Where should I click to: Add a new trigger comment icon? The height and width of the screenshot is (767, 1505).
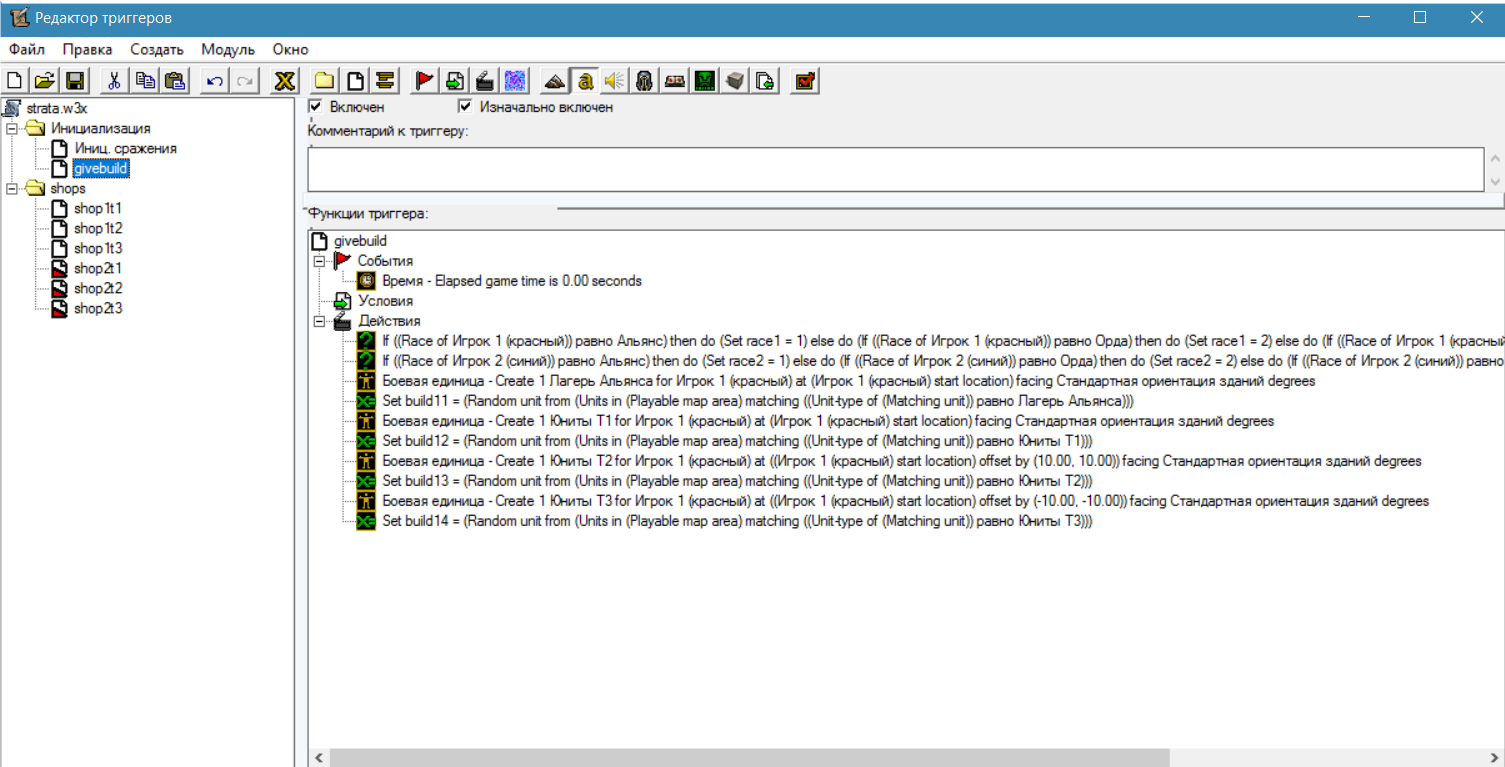coord(385,81)
